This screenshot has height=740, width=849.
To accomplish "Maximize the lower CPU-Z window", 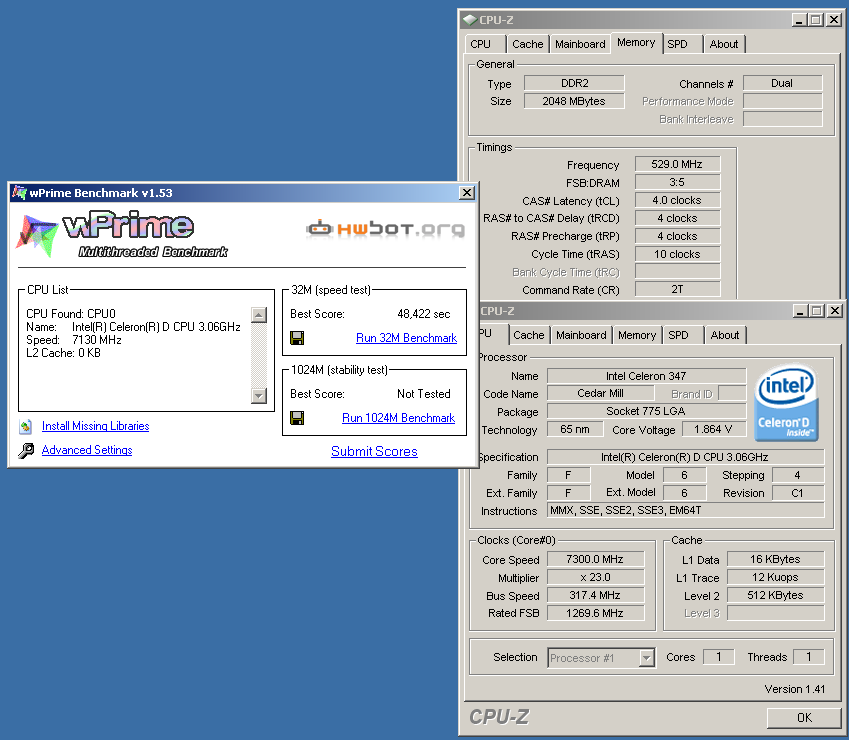I will [x=817, y=311].
